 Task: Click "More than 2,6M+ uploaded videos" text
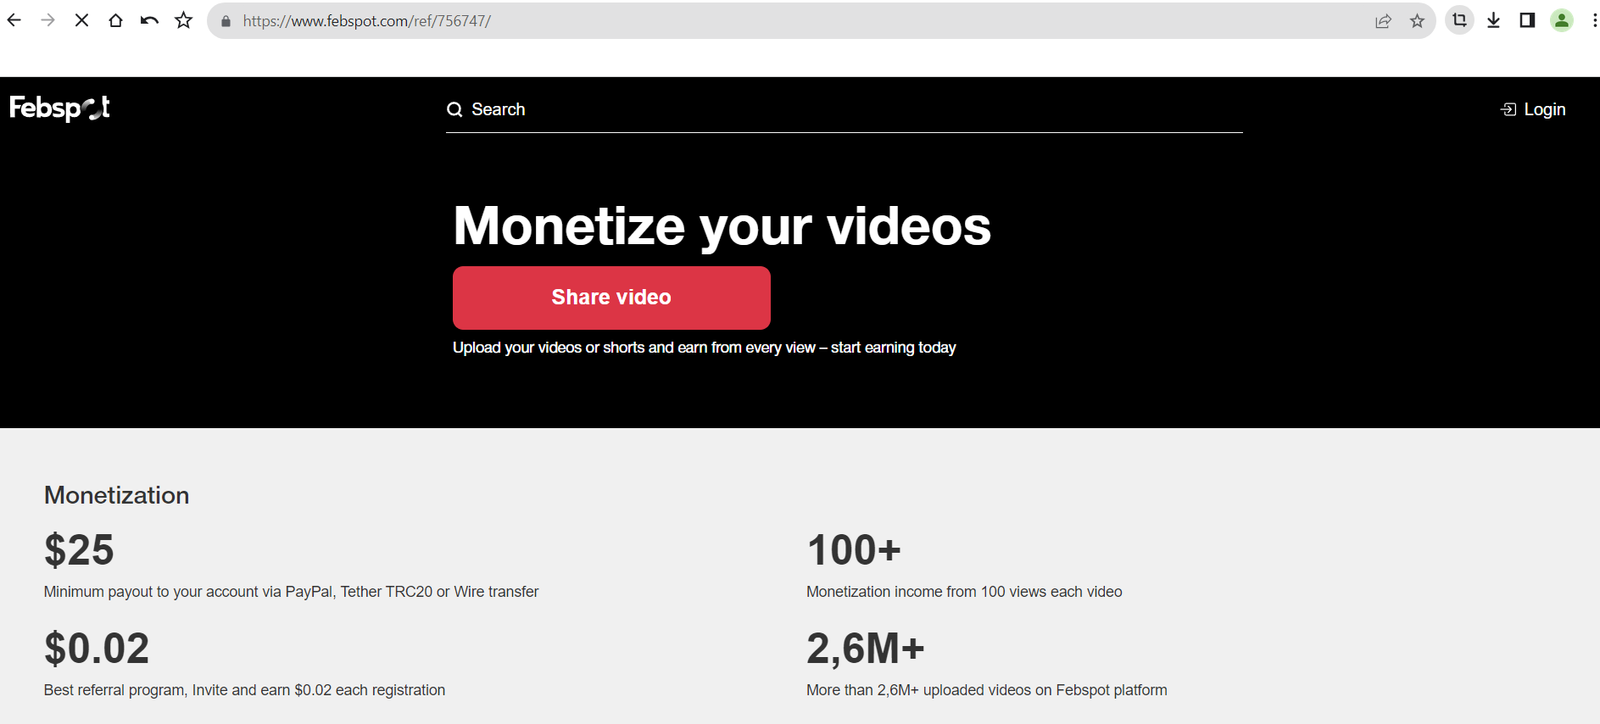(x=987, y=690)
